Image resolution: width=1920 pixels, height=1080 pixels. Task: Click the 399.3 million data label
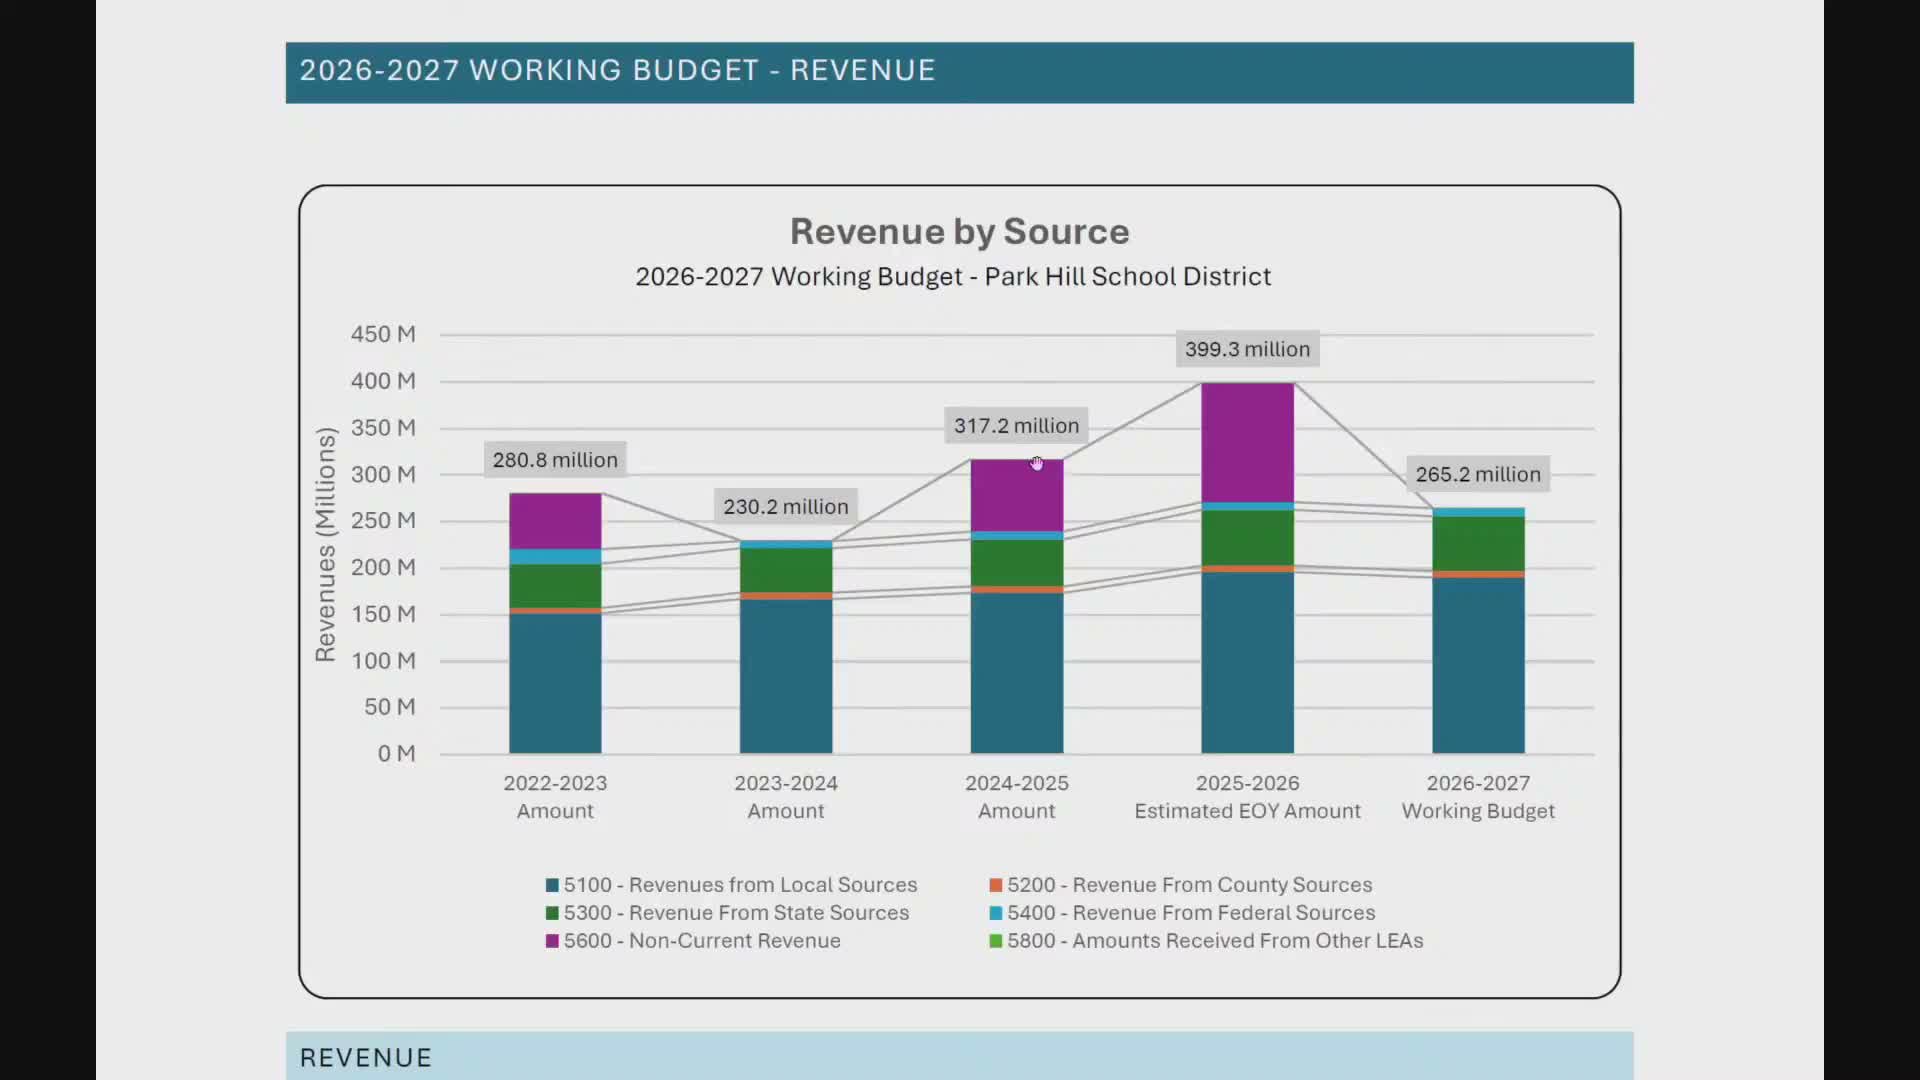tap(1247, 349)
